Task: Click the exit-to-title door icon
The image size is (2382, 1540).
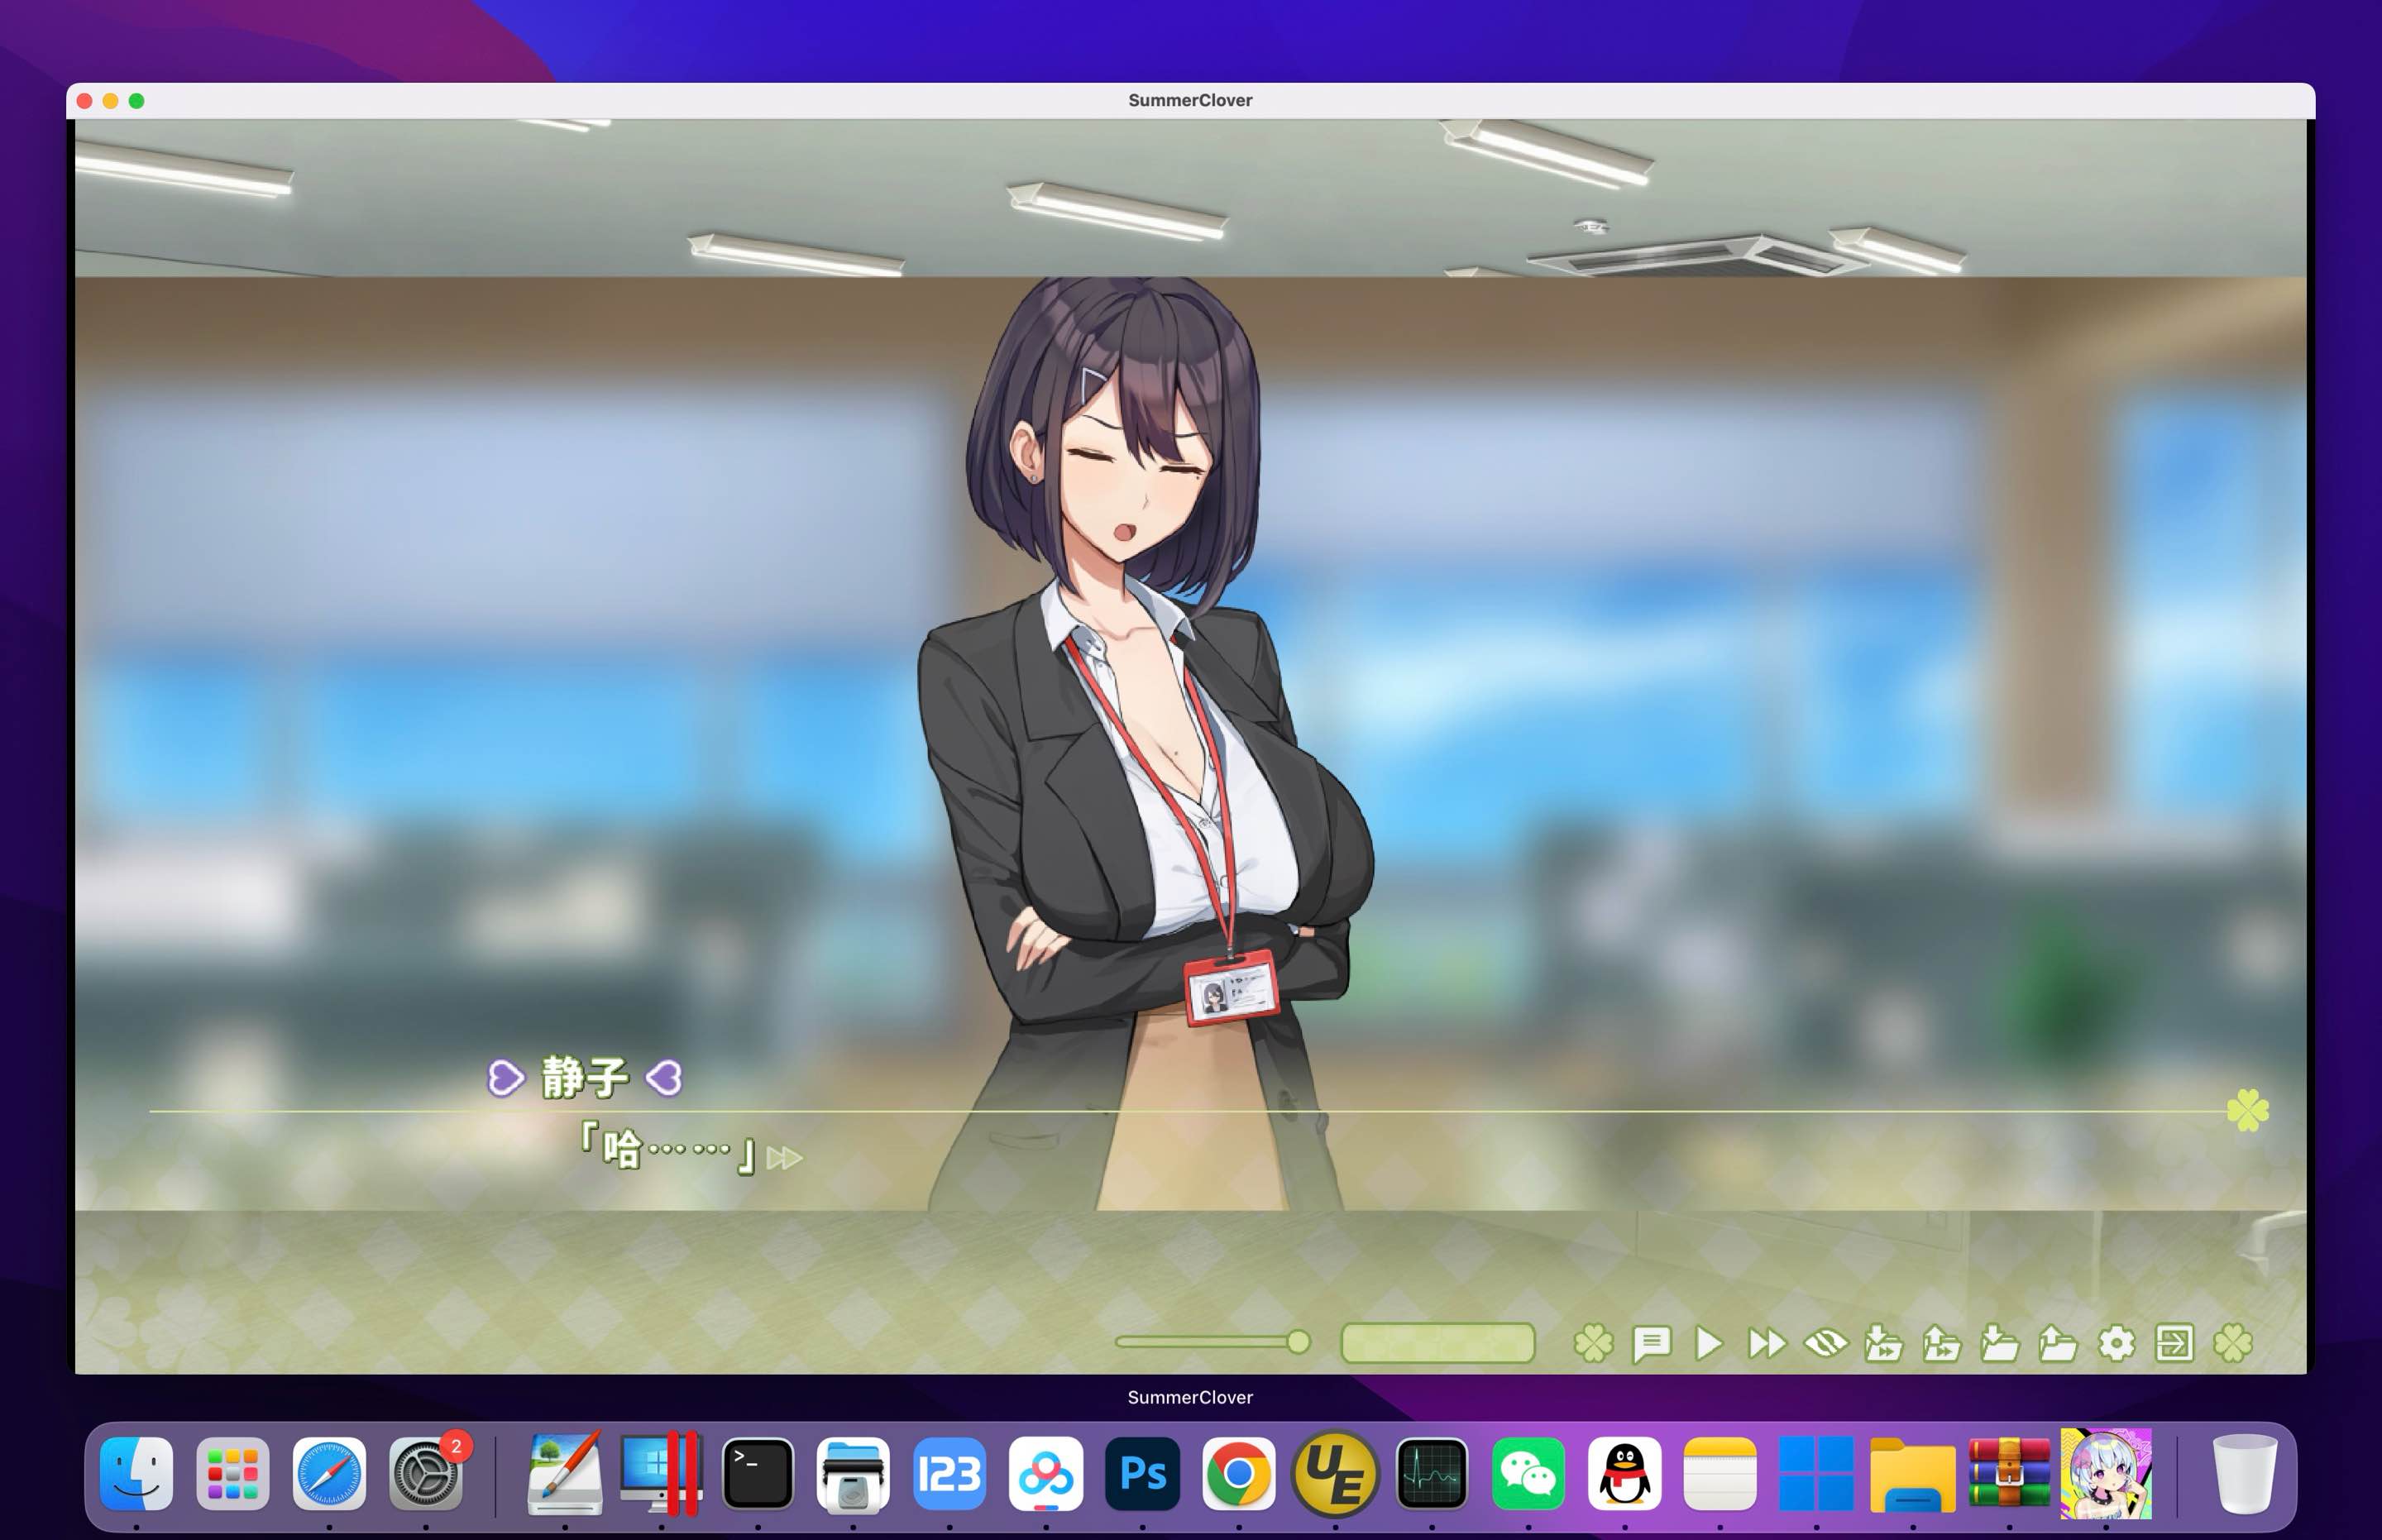Action: [x=2174, y=1343]
